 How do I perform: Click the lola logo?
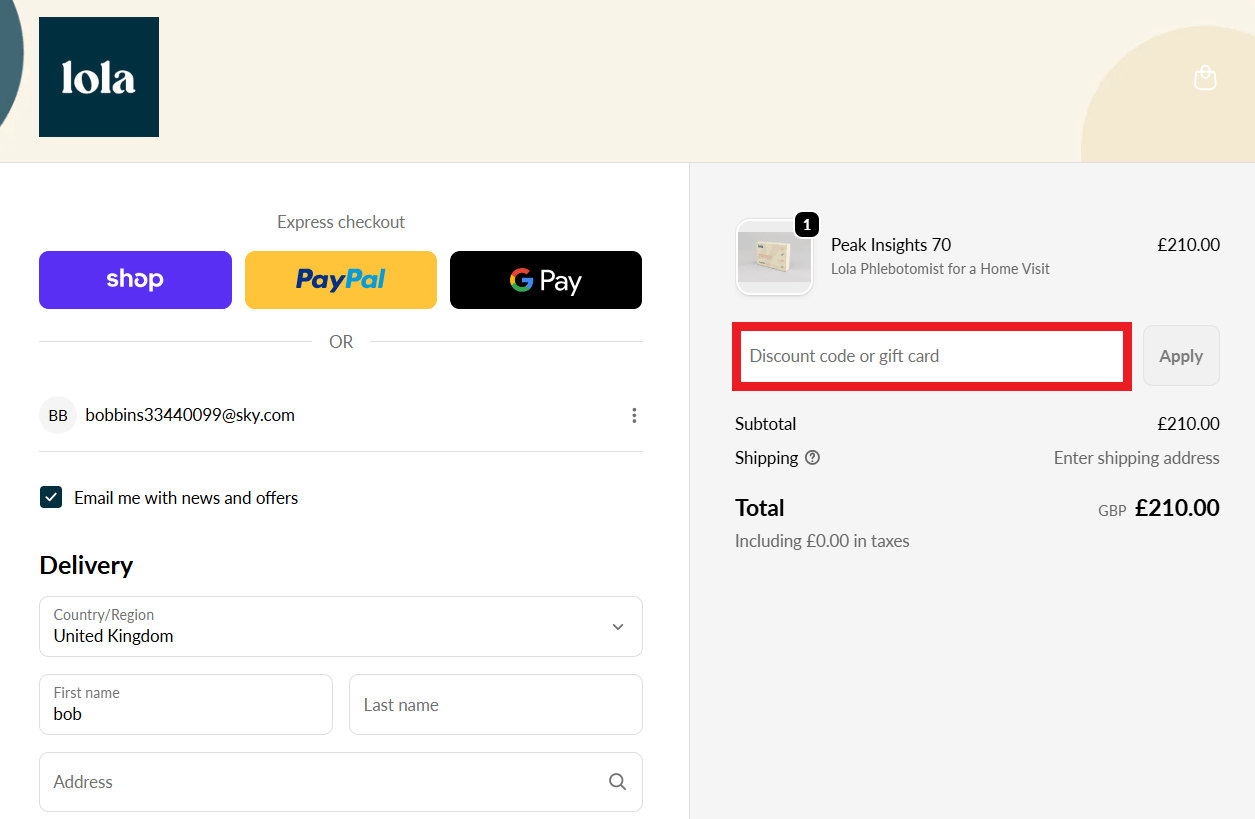98,76
